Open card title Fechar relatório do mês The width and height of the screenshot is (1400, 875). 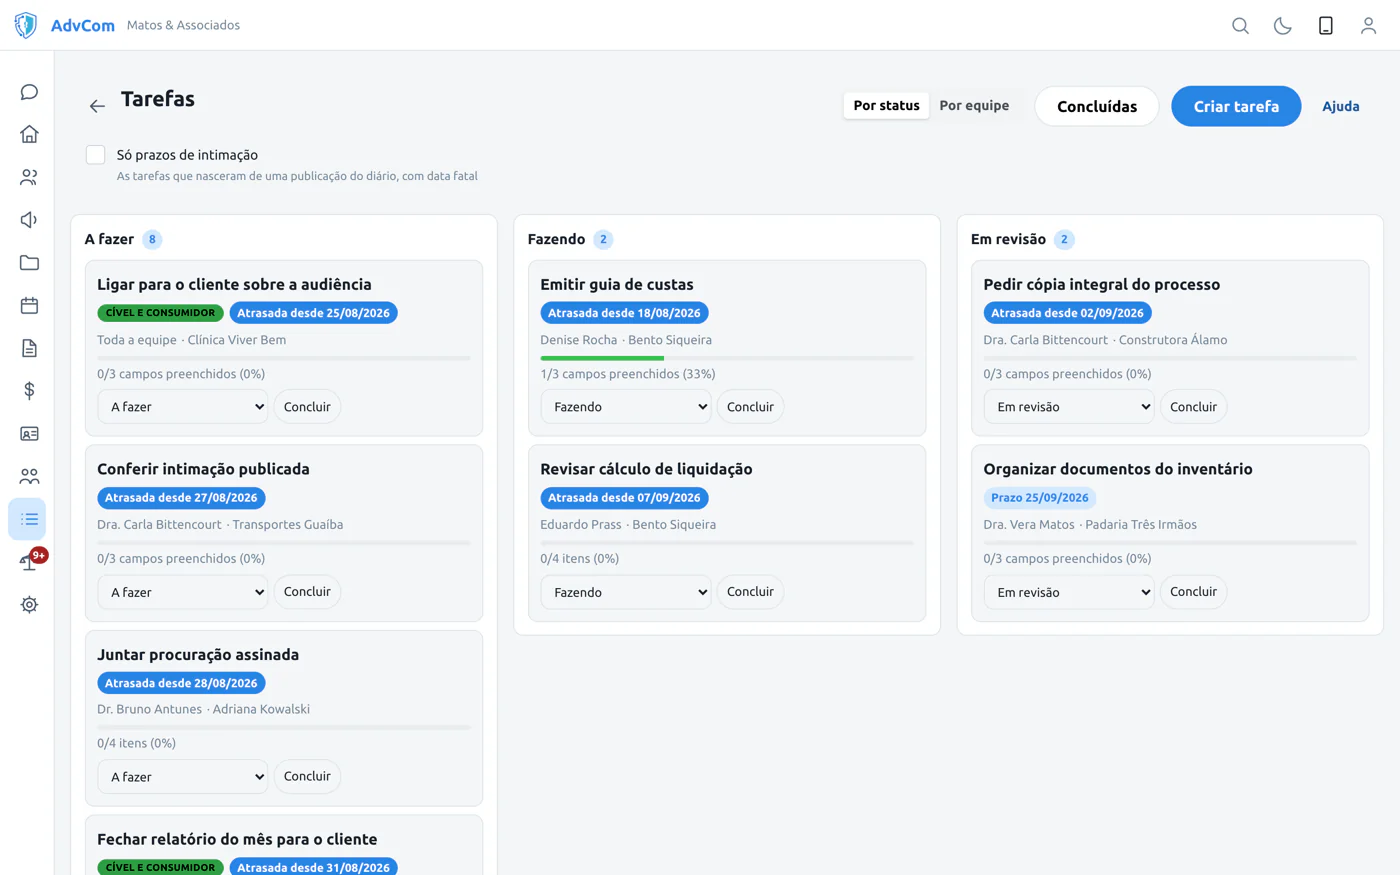click(x=237, y=839)
